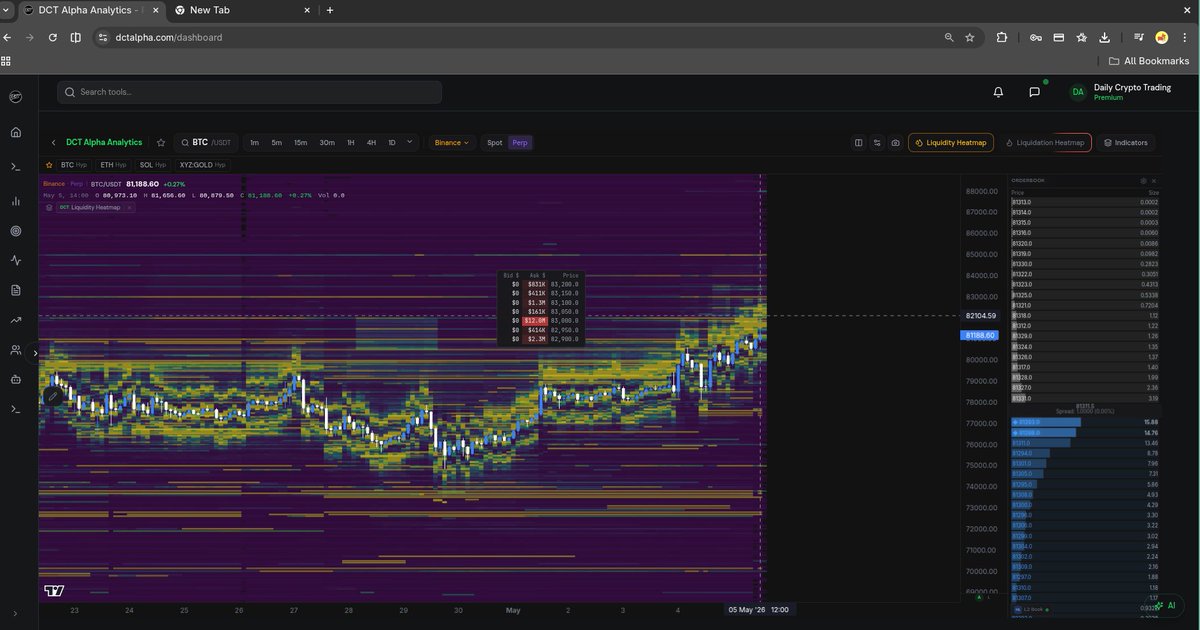Close the Orderbook panel

[1154, 180]
